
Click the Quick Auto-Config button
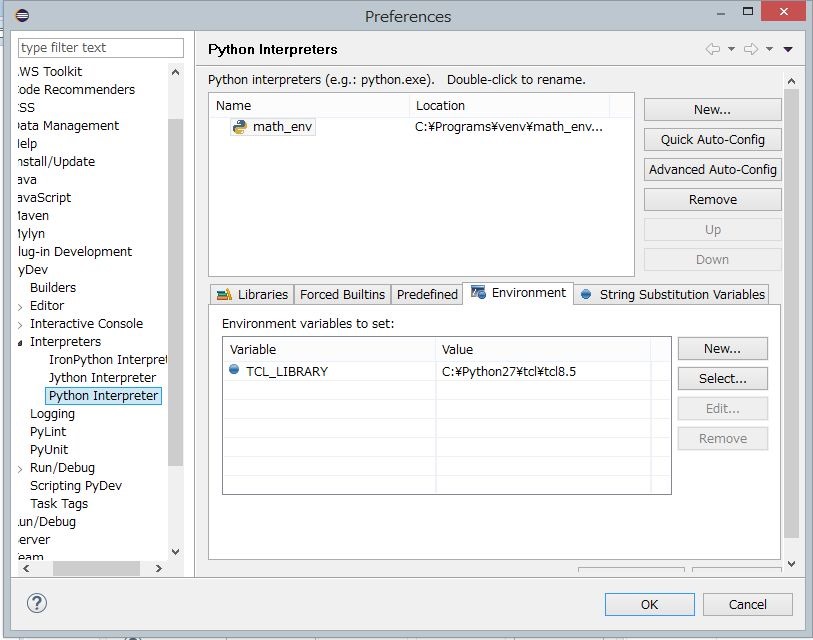point(712,140)
